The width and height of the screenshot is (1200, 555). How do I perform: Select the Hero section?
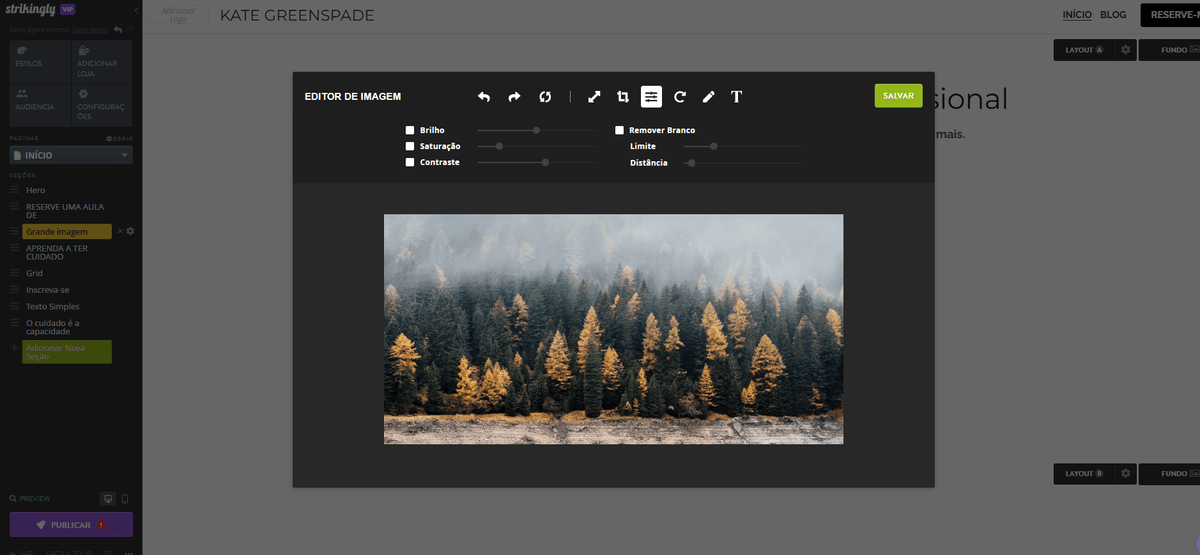(x=36, y=190)
